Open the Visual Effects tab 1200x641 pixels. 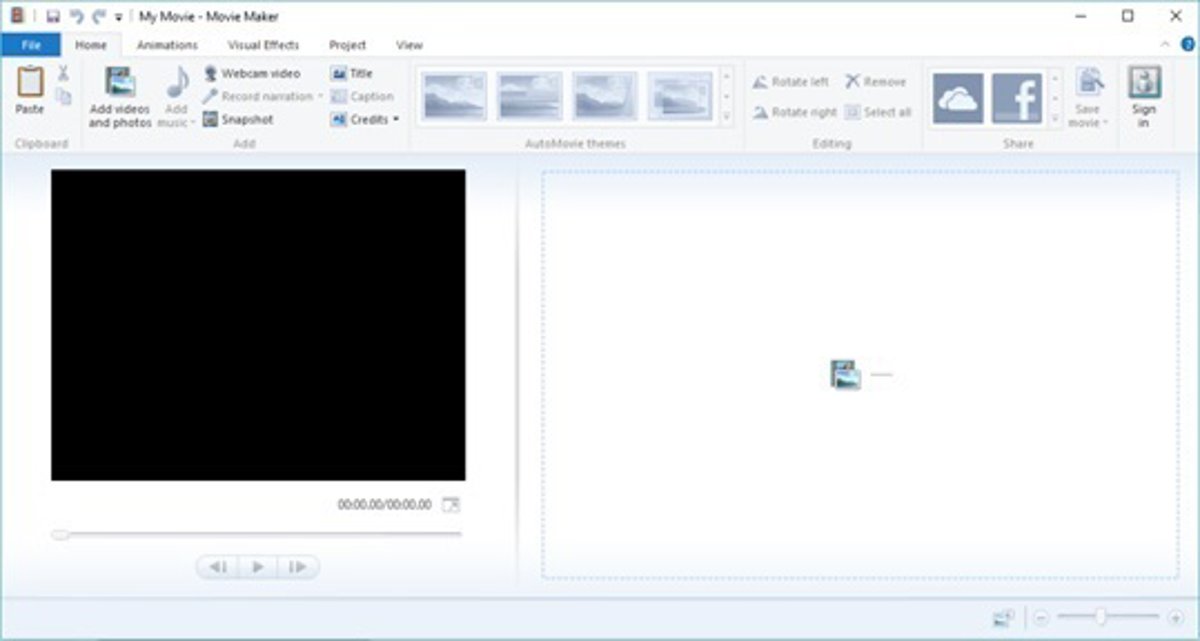click(263, 45)
